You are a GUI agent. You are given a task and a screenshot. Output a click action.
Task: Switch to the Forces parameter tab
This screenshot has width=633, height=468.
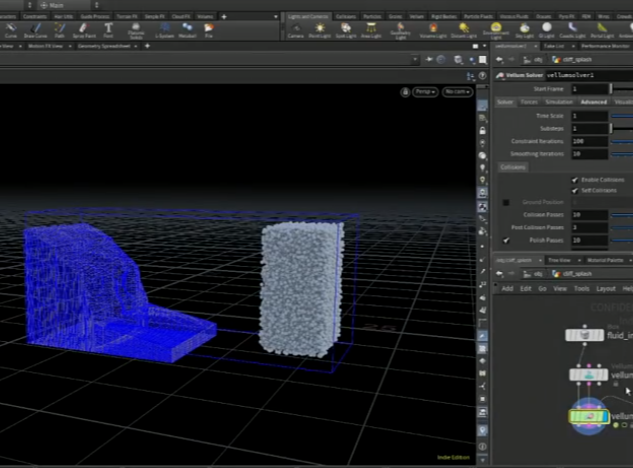pyautogui.click(x=529, y=102)
